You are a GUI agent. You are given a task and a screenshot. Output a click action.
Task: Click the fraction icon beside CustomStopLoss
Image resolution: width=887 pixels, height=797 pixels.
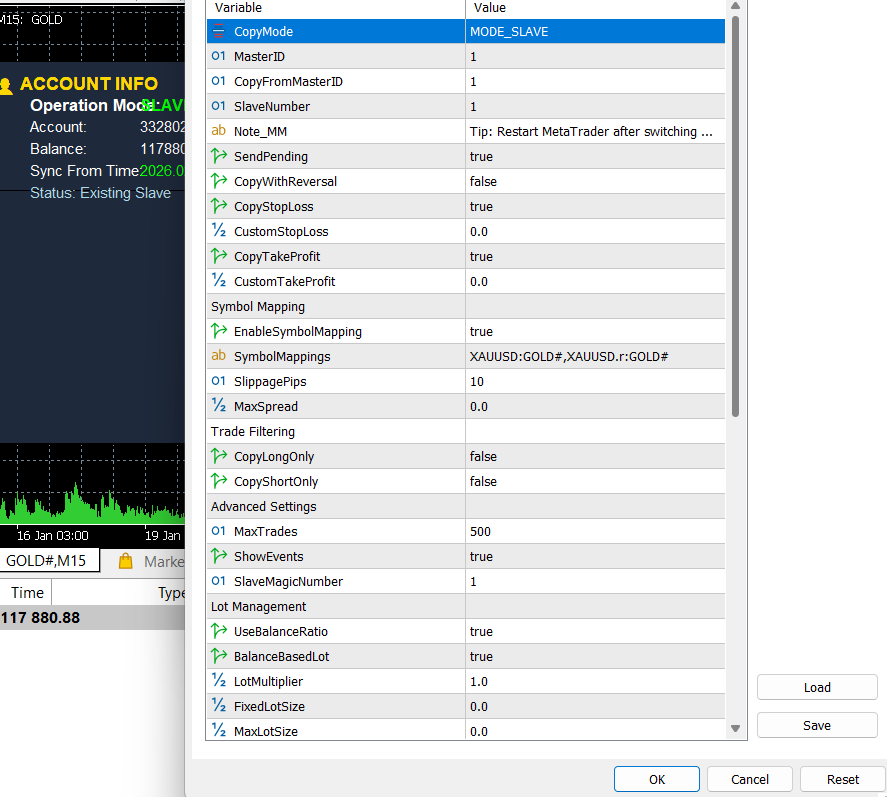click(x=218, y=231)
